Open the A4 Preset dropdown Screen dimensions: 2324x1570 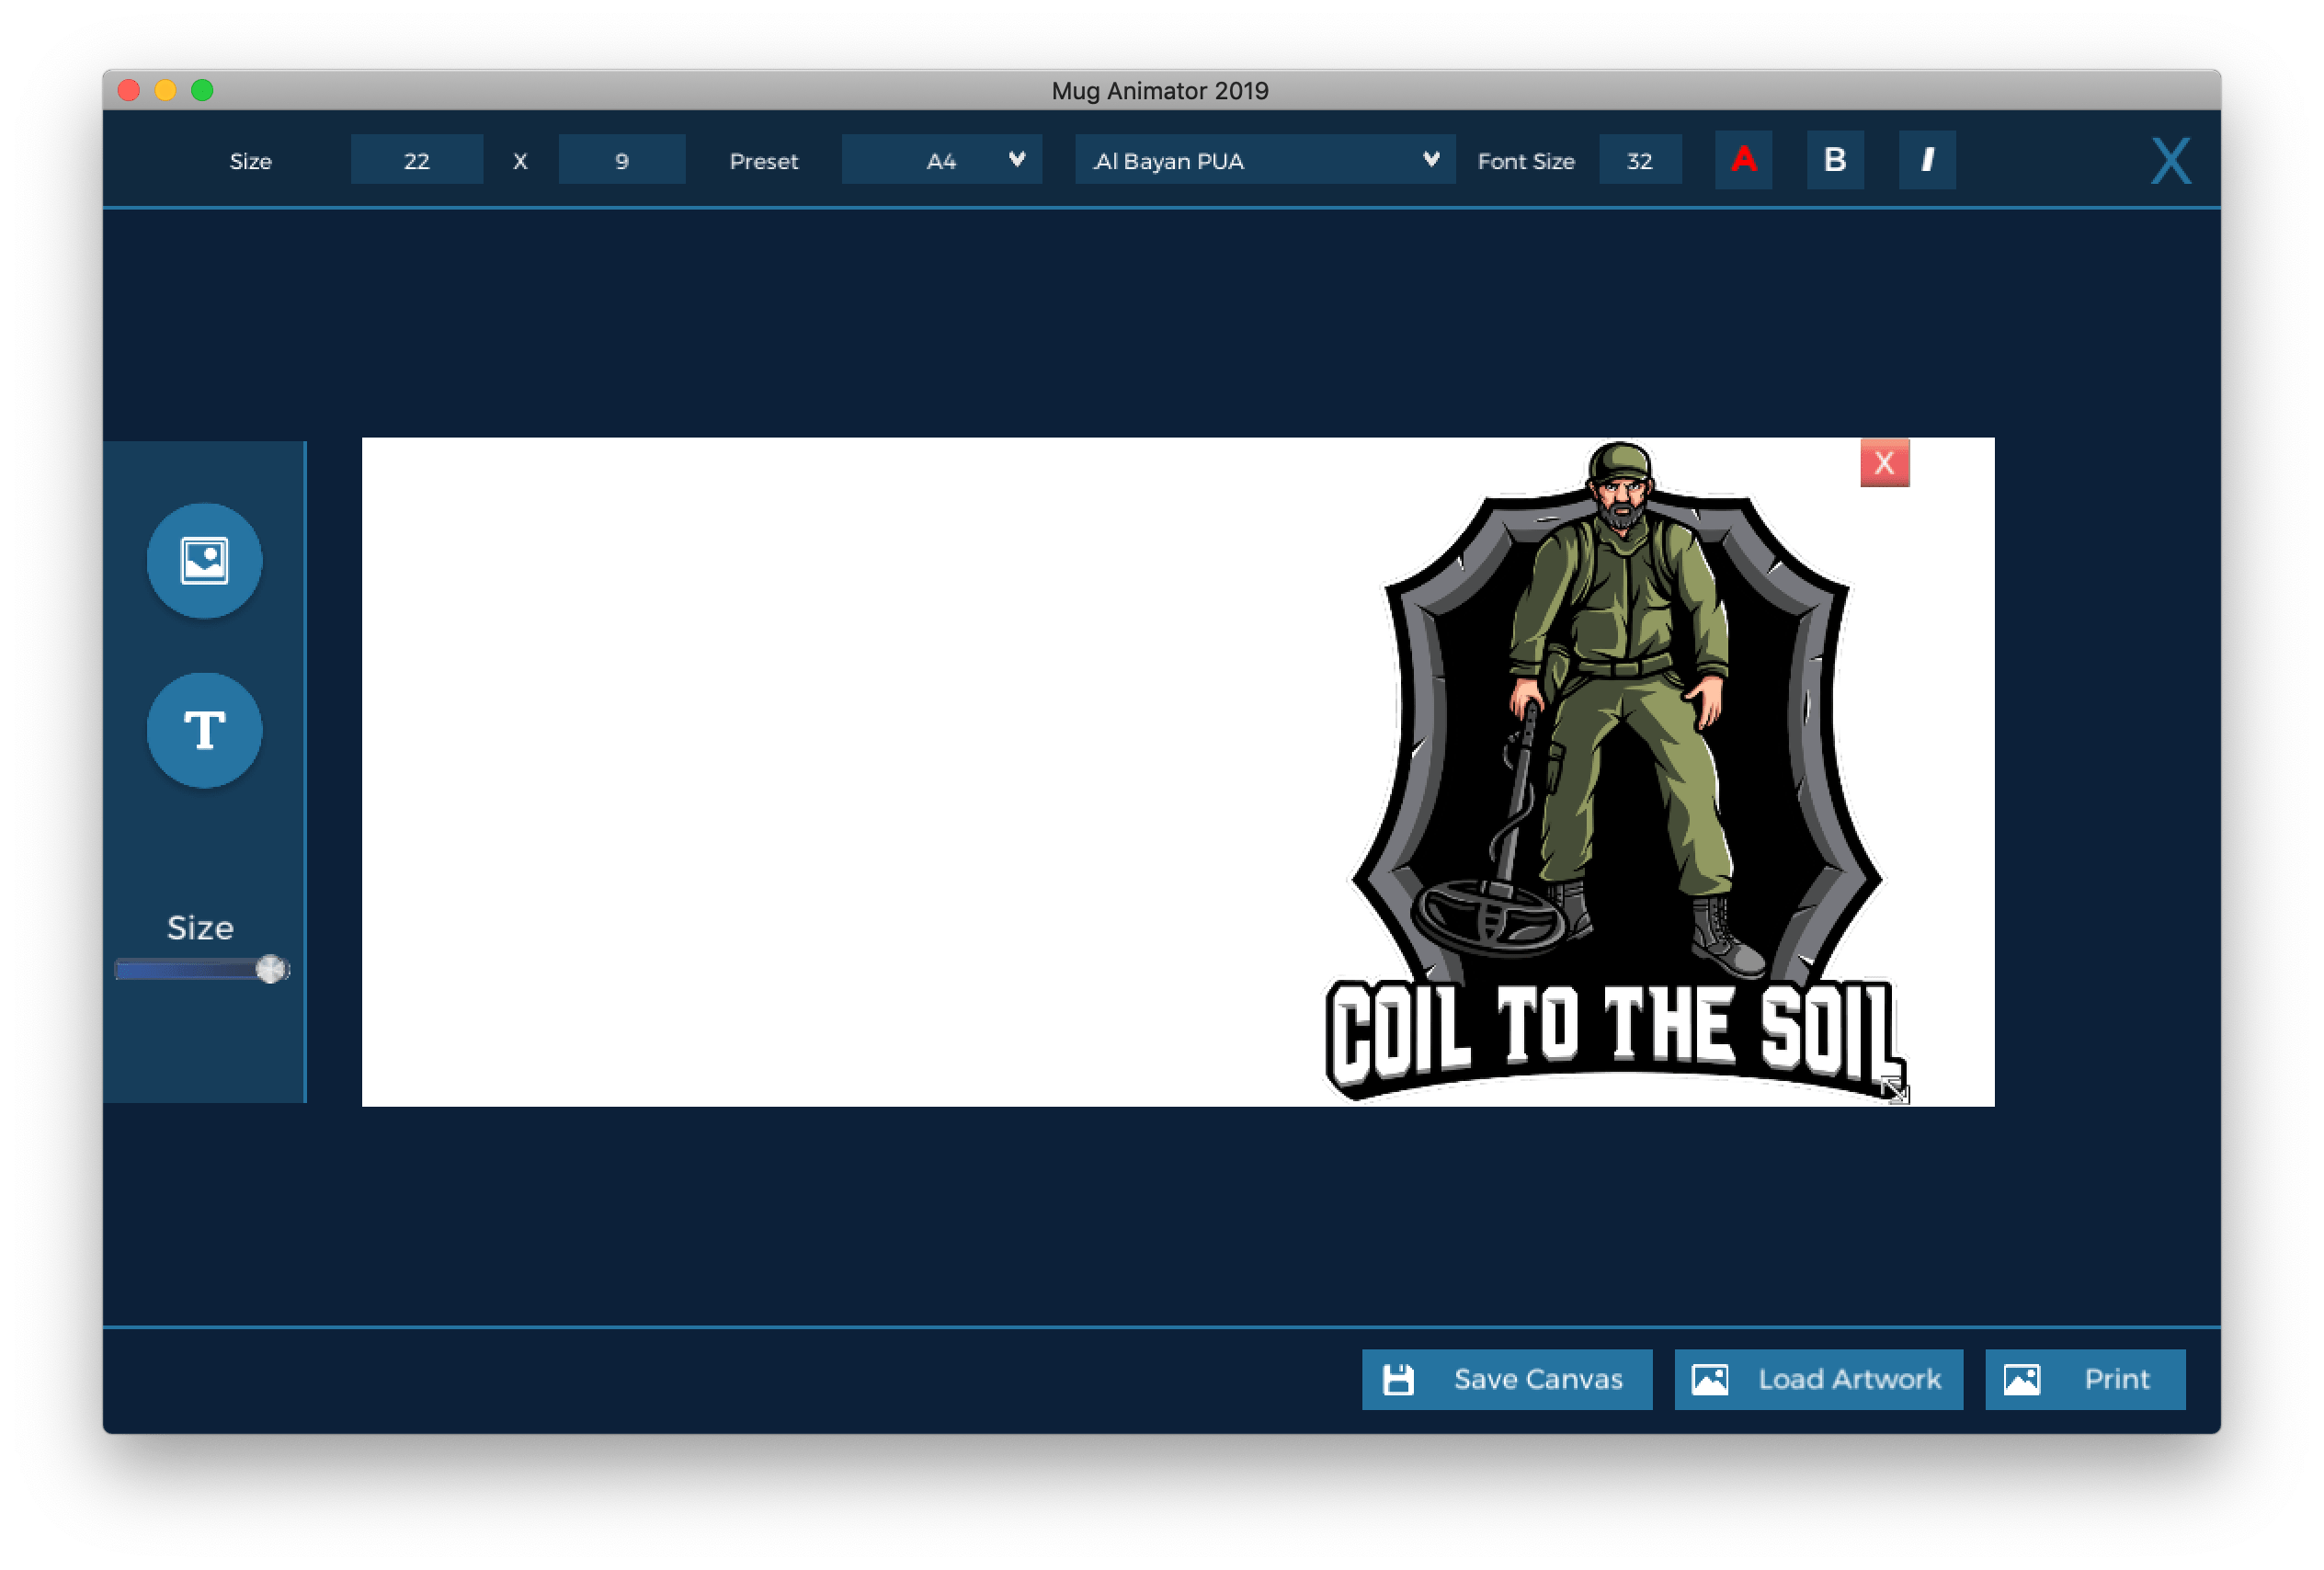[941, 159]
